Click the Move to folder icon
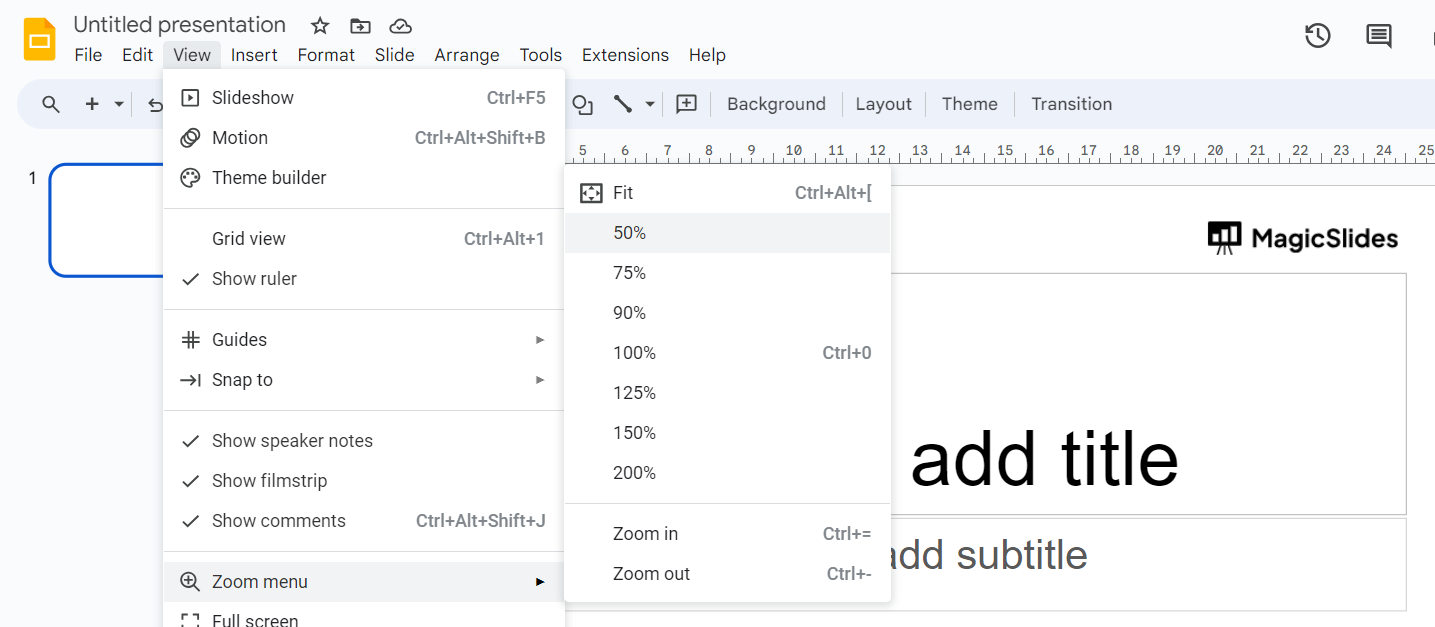 coord(360,26)
